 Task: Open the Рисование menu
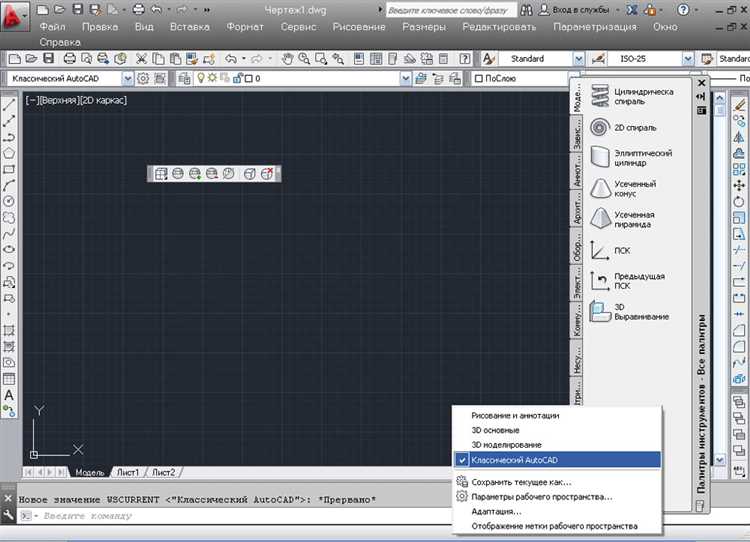359,27
